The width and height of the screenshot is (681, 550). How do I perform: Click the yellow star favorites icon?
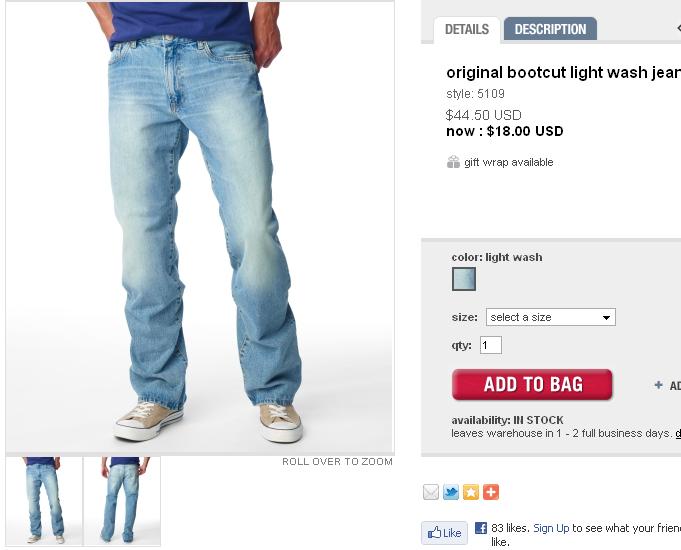471,492
